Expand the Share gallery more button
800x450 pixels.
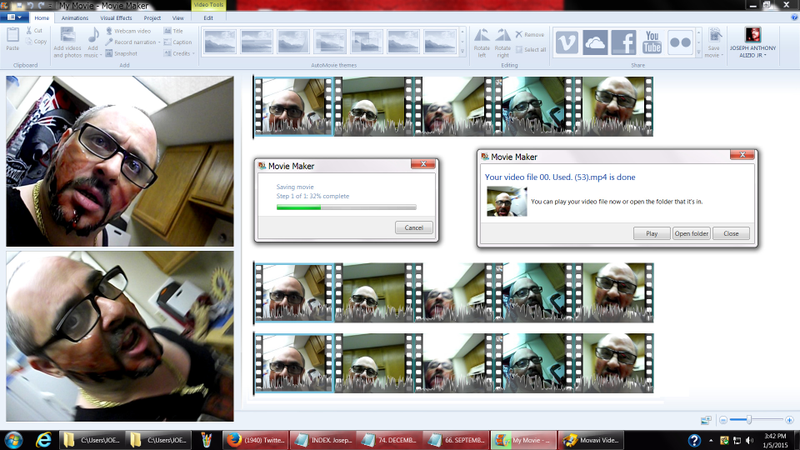(698, 52)
